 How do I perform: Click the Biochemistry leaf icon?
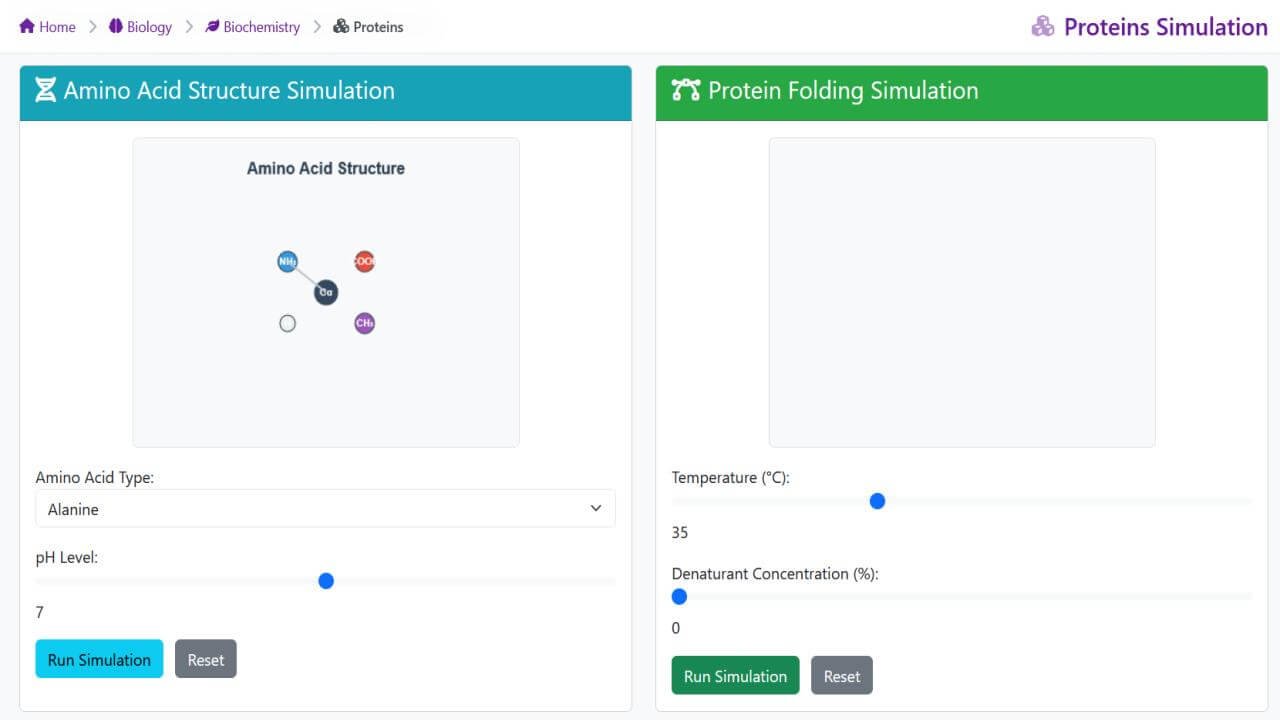click(x=212, y=27)
